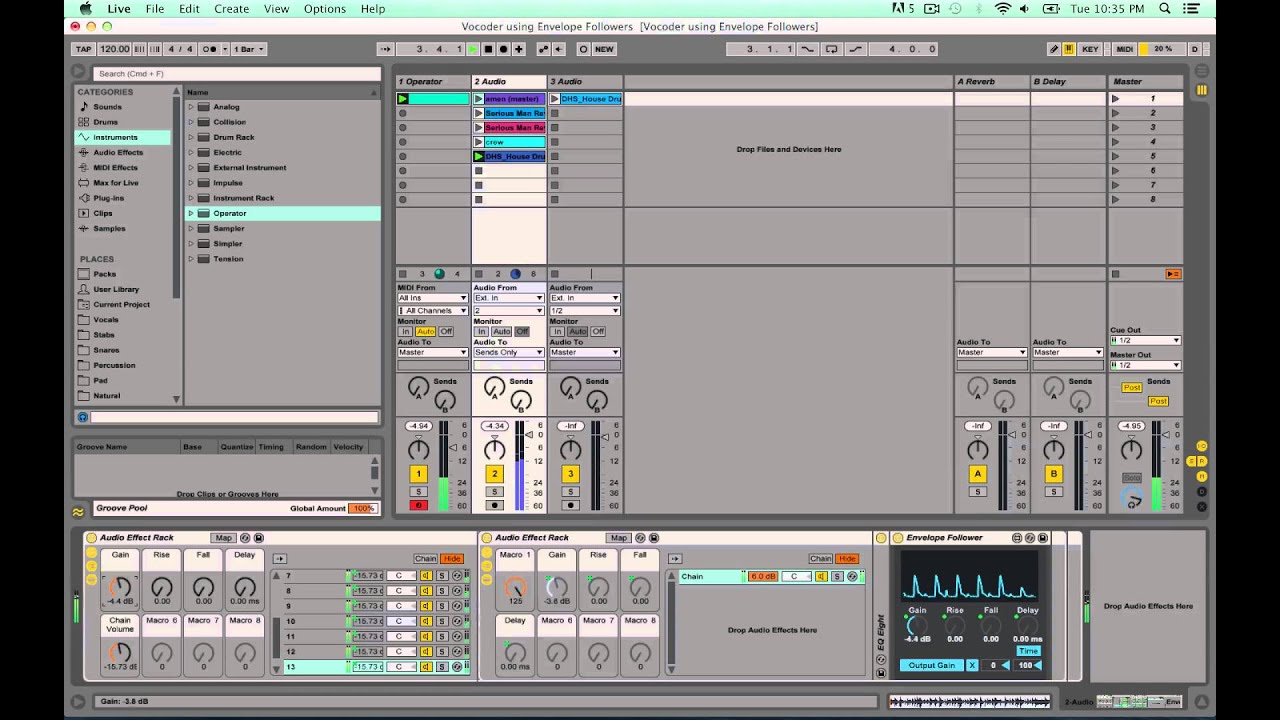
Task: Open the Create menu
Action: click(231, 9)
